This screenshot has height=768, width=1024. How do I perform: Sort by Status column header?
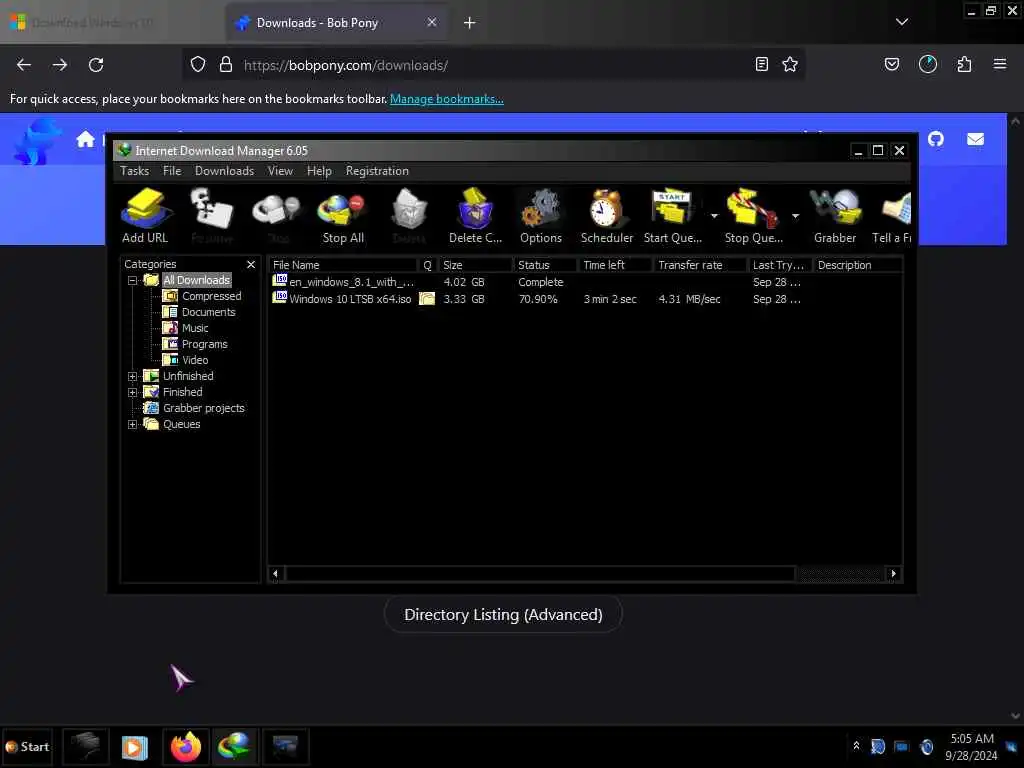click(x=545, y=264)
